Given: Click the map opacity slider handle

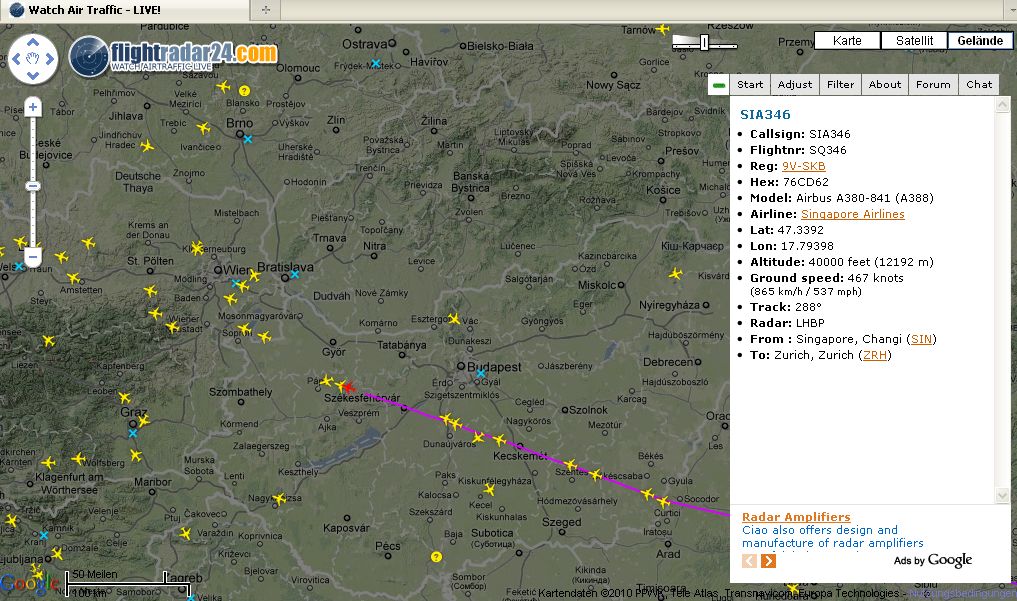Looking at the screenshot, I should click(704, 42).
